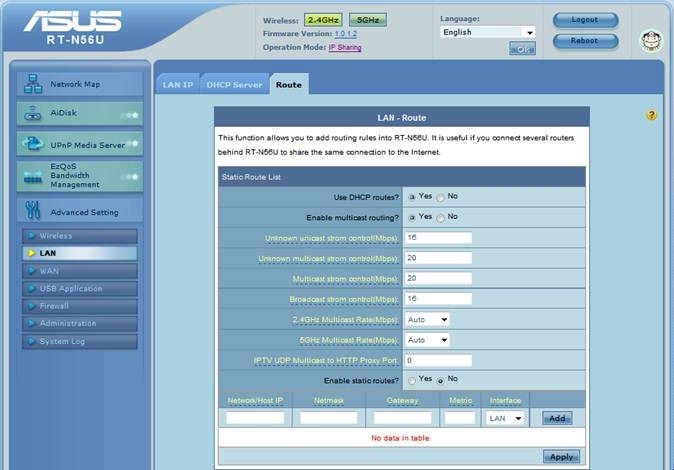This screenshot has height=470, width=674.
Task: Click the Network Map icon in sidebar
Action: 31,85
